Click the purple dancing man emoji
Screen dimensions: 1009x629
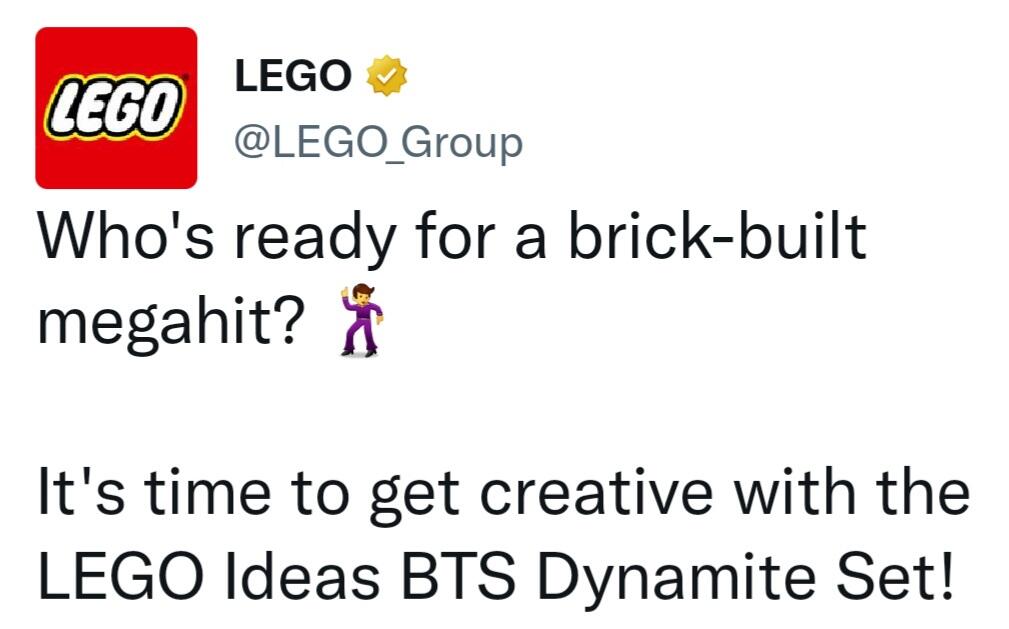coord(362,320)
